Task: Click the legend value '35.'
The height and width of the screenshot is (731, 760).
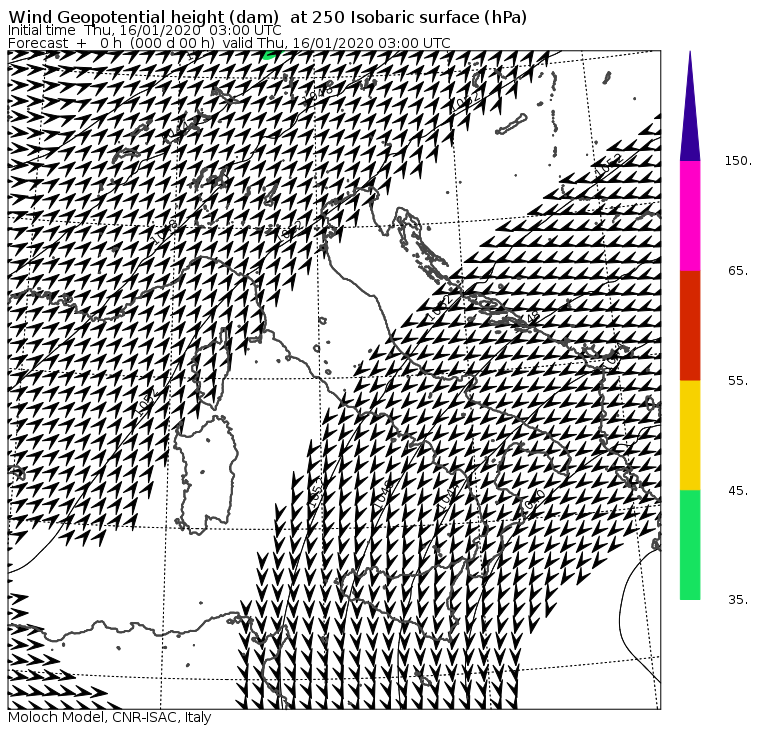Action: pyautogui.click(x=738, y=600)
